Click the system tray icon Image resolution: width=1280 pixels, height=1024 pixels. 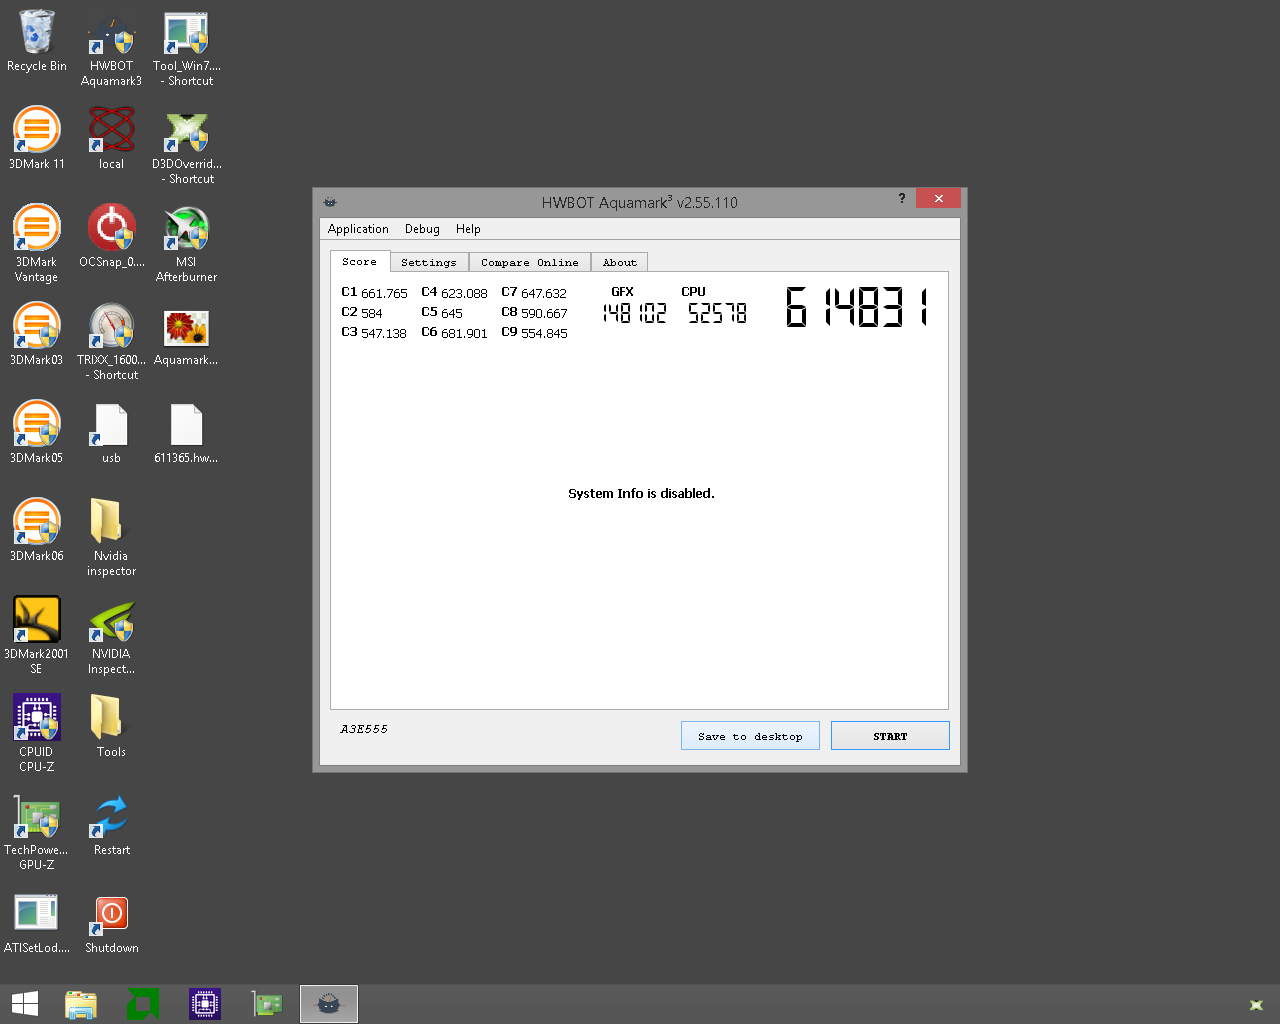pyautogui.click(x=1256, y=1005)
